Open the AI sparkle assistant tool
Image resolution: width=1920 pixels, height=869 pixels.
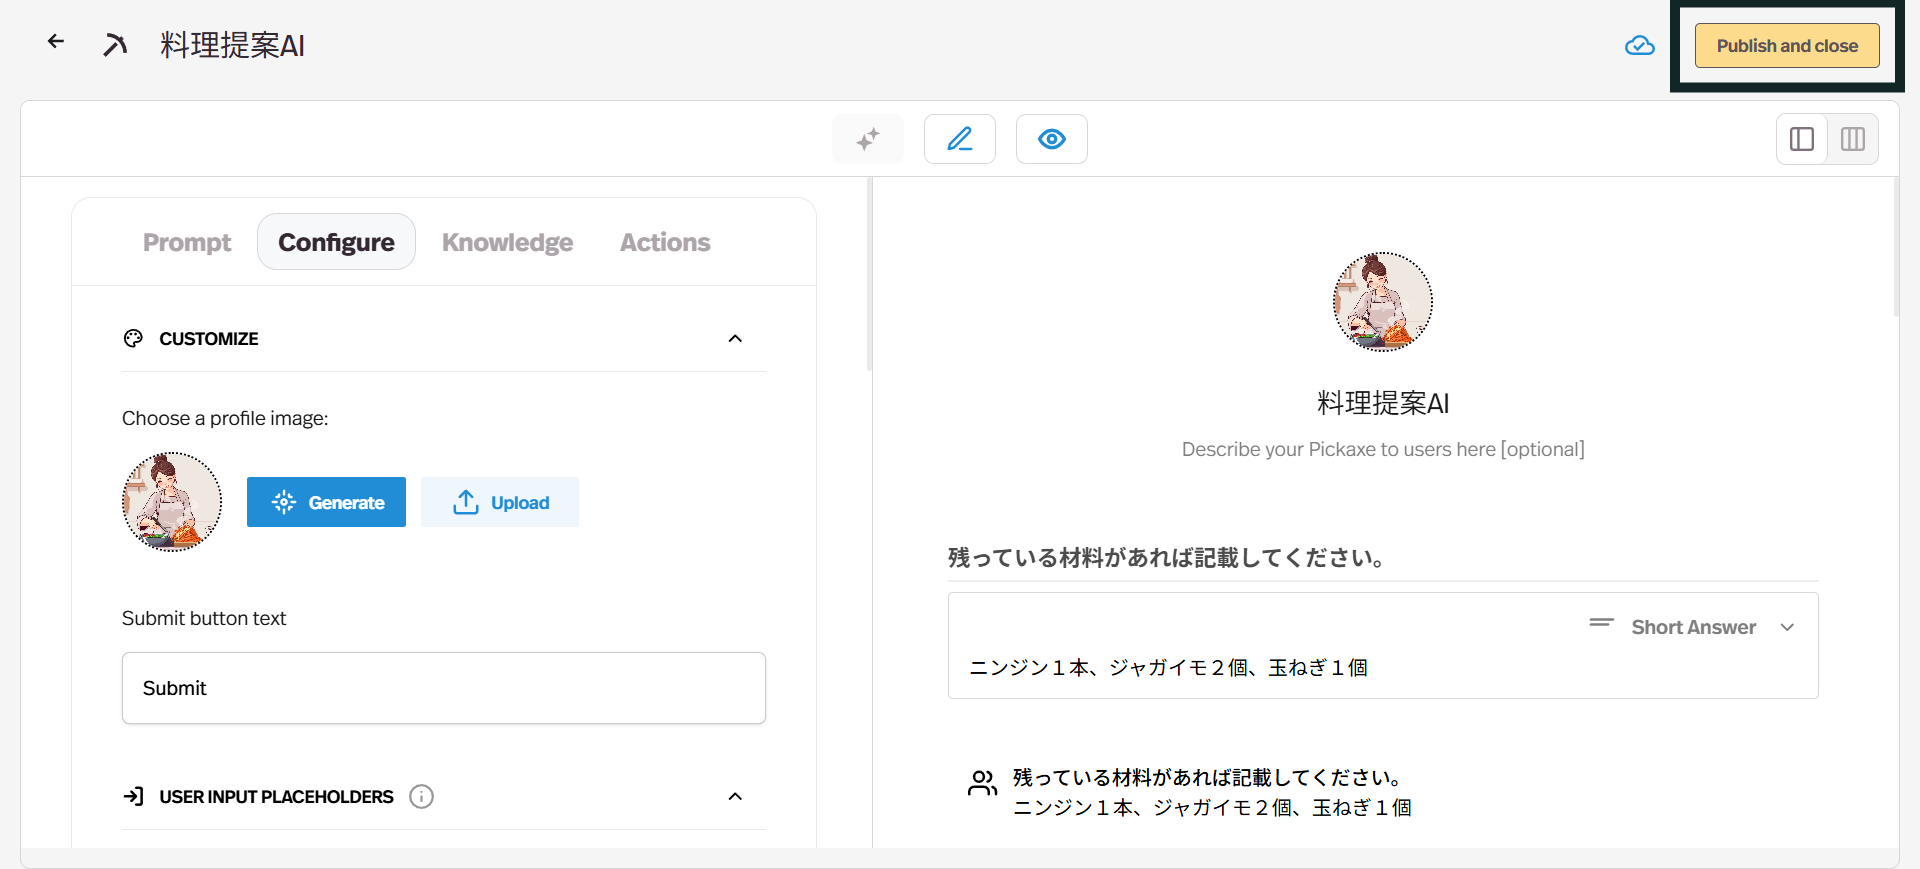[x=868, y=139]
